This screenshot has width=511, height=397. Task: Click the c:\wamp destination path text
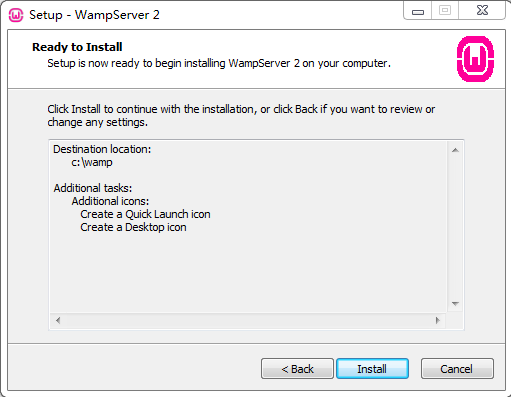click(92, 162)
